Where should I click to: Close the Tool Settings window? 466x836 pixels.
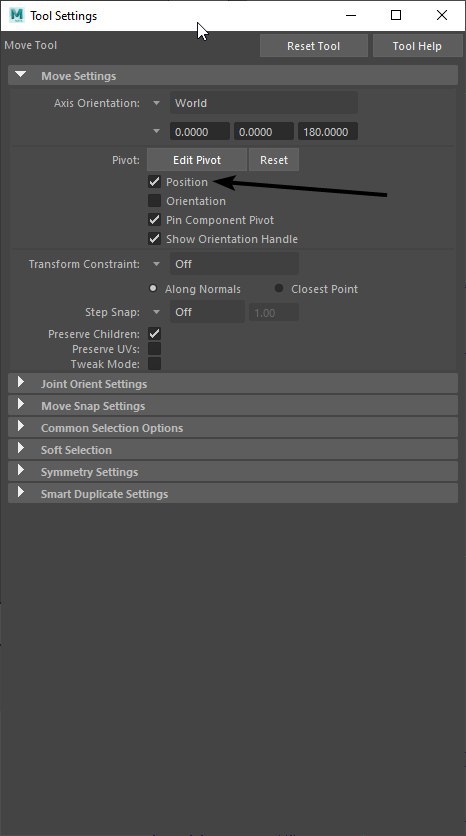[x=441, y=15]
